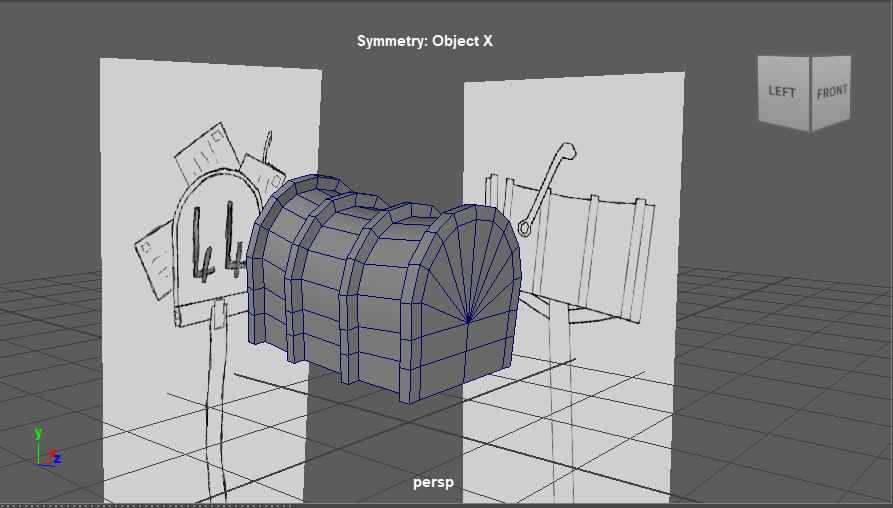Click the green Y axis of the origin gizmo
This screenshot has width=893, height=508.
pos(39,449)
